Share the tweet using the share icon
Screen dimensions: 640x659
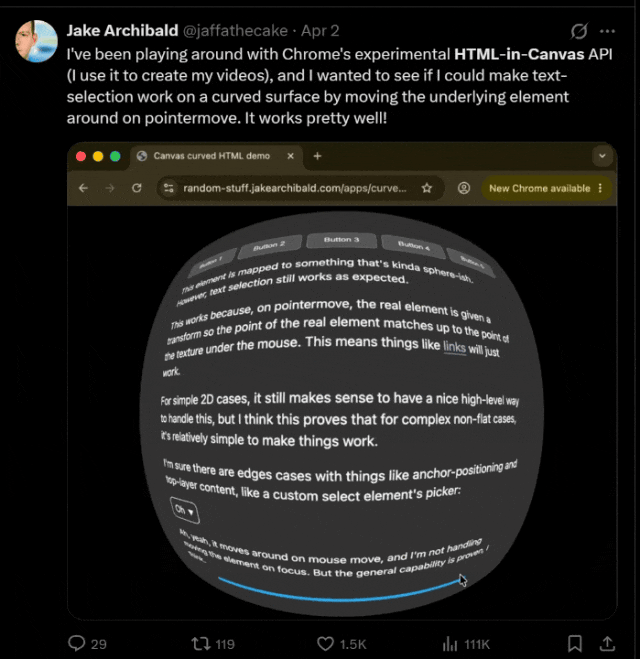coord(606,643)
